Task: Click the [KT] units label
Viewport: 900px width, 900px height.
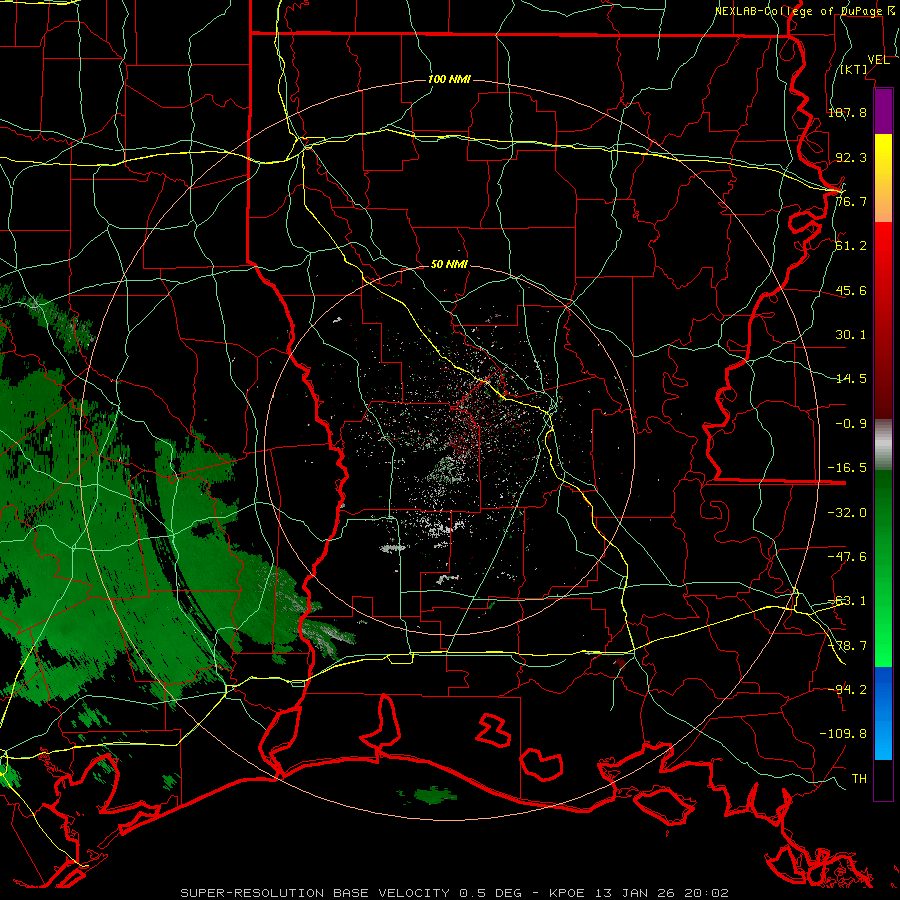Action: (854, 69)
